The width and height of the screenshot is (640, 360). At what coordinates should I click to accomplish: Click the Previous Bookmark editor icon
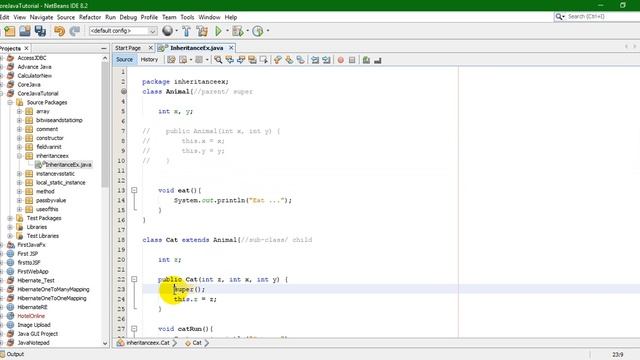278,60
